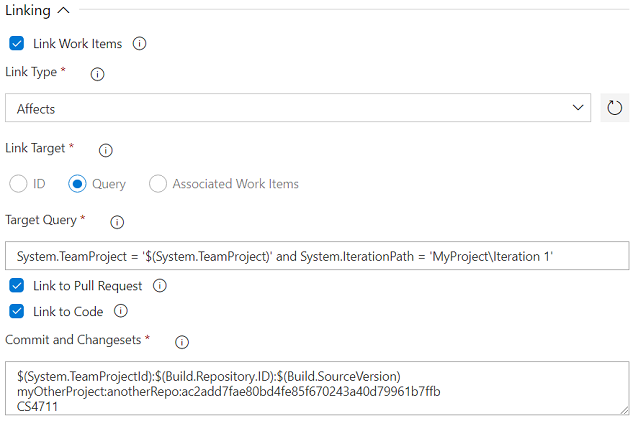This screenshot has height=421, width=638.
Task: Show info for Link Target
Action: tap(106, 150)
